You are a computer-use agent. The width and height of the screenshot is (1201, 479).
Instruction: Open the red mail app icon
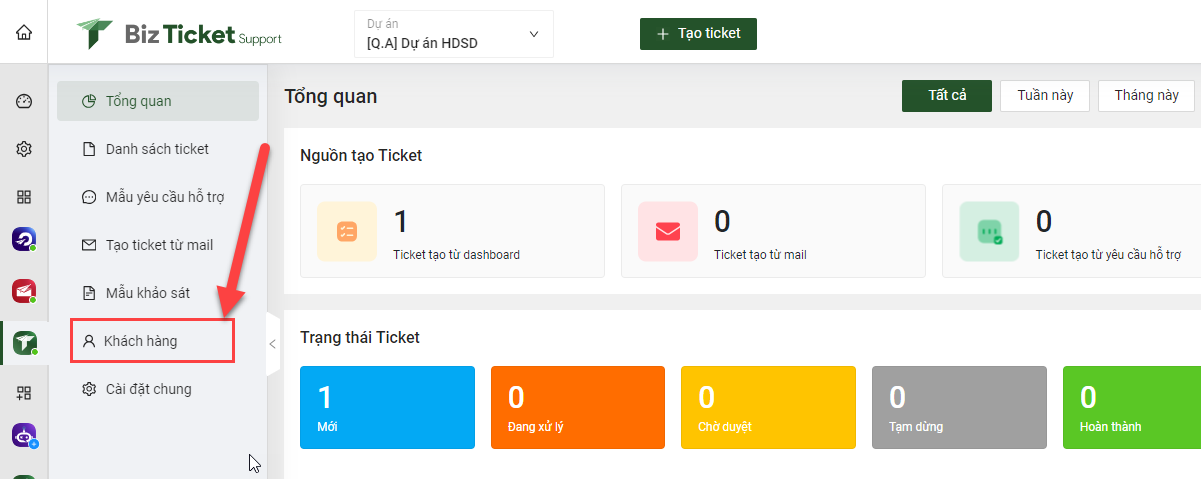[24, 291]
